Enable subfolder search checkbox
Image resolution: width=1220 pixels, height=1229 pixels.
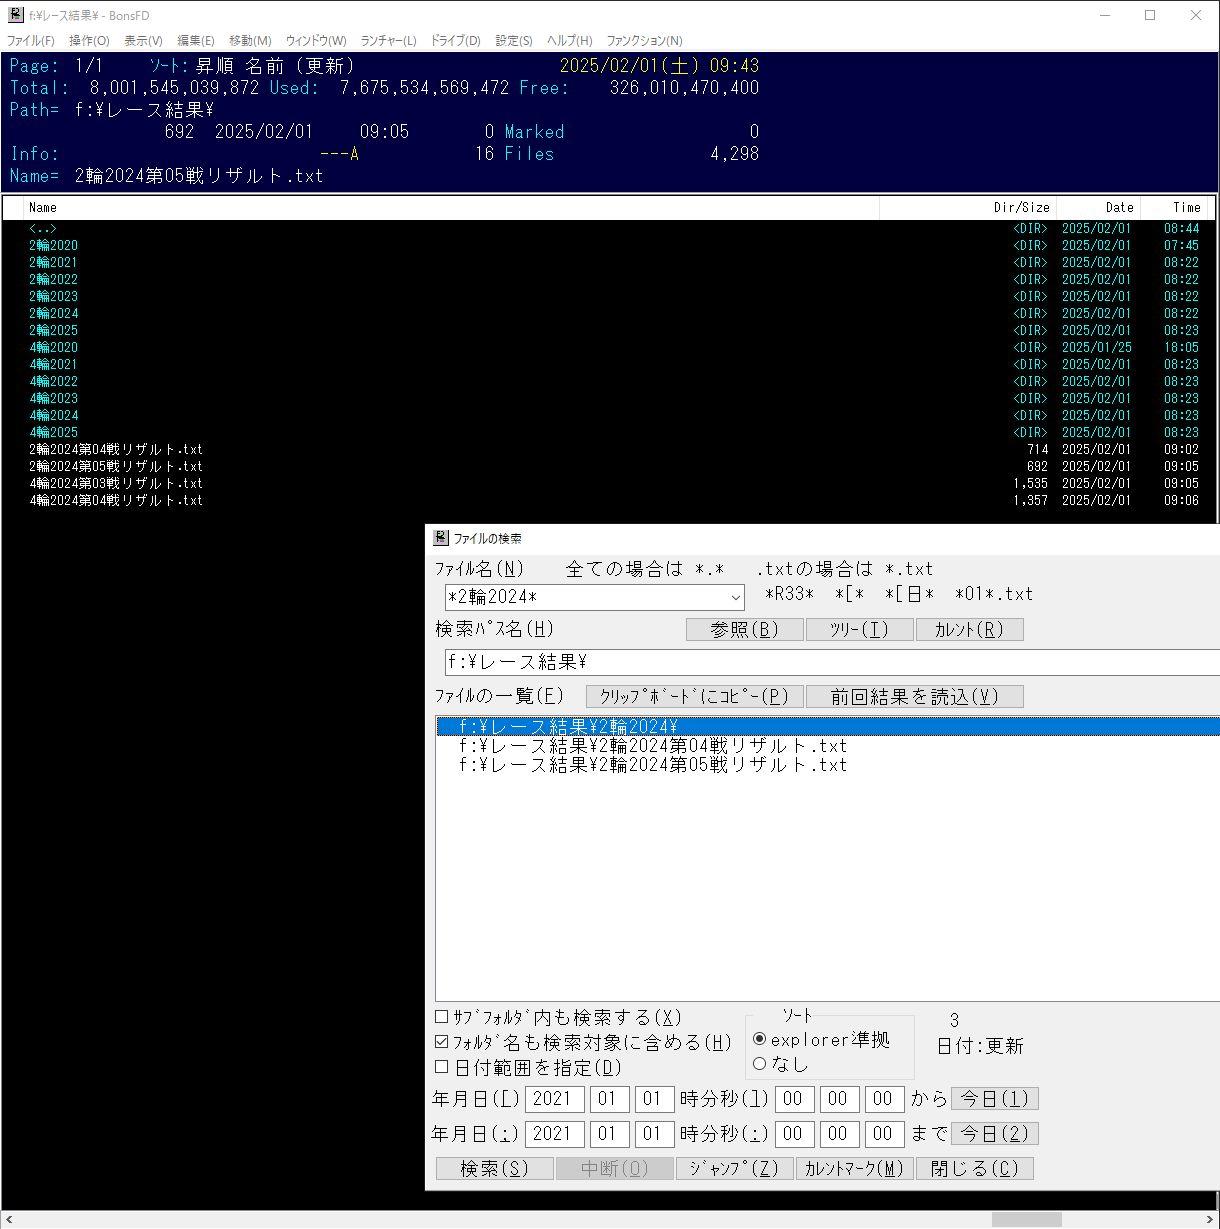pos(442,1017)
